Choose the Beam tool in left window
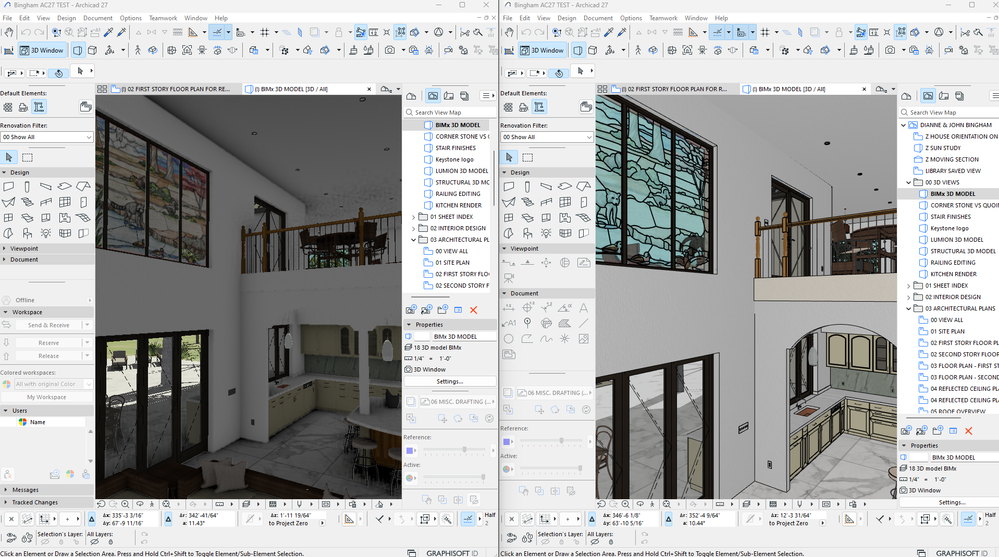The height and width of the screenshot is (557, 999). coord(45,186)
